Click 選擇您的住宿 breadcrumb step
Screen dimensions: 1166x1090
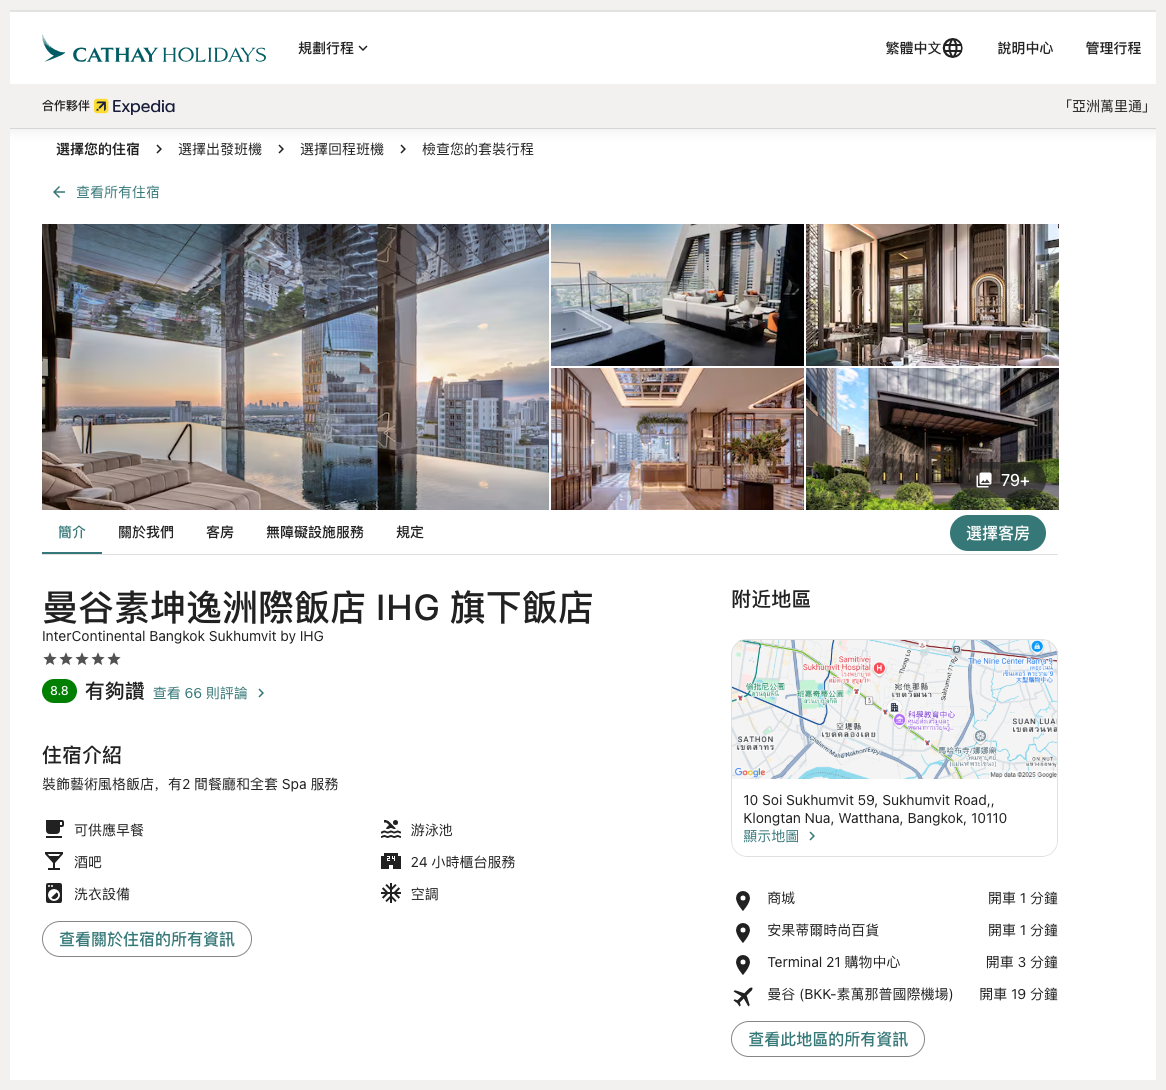pyautogui.click(x=98, y=149)
